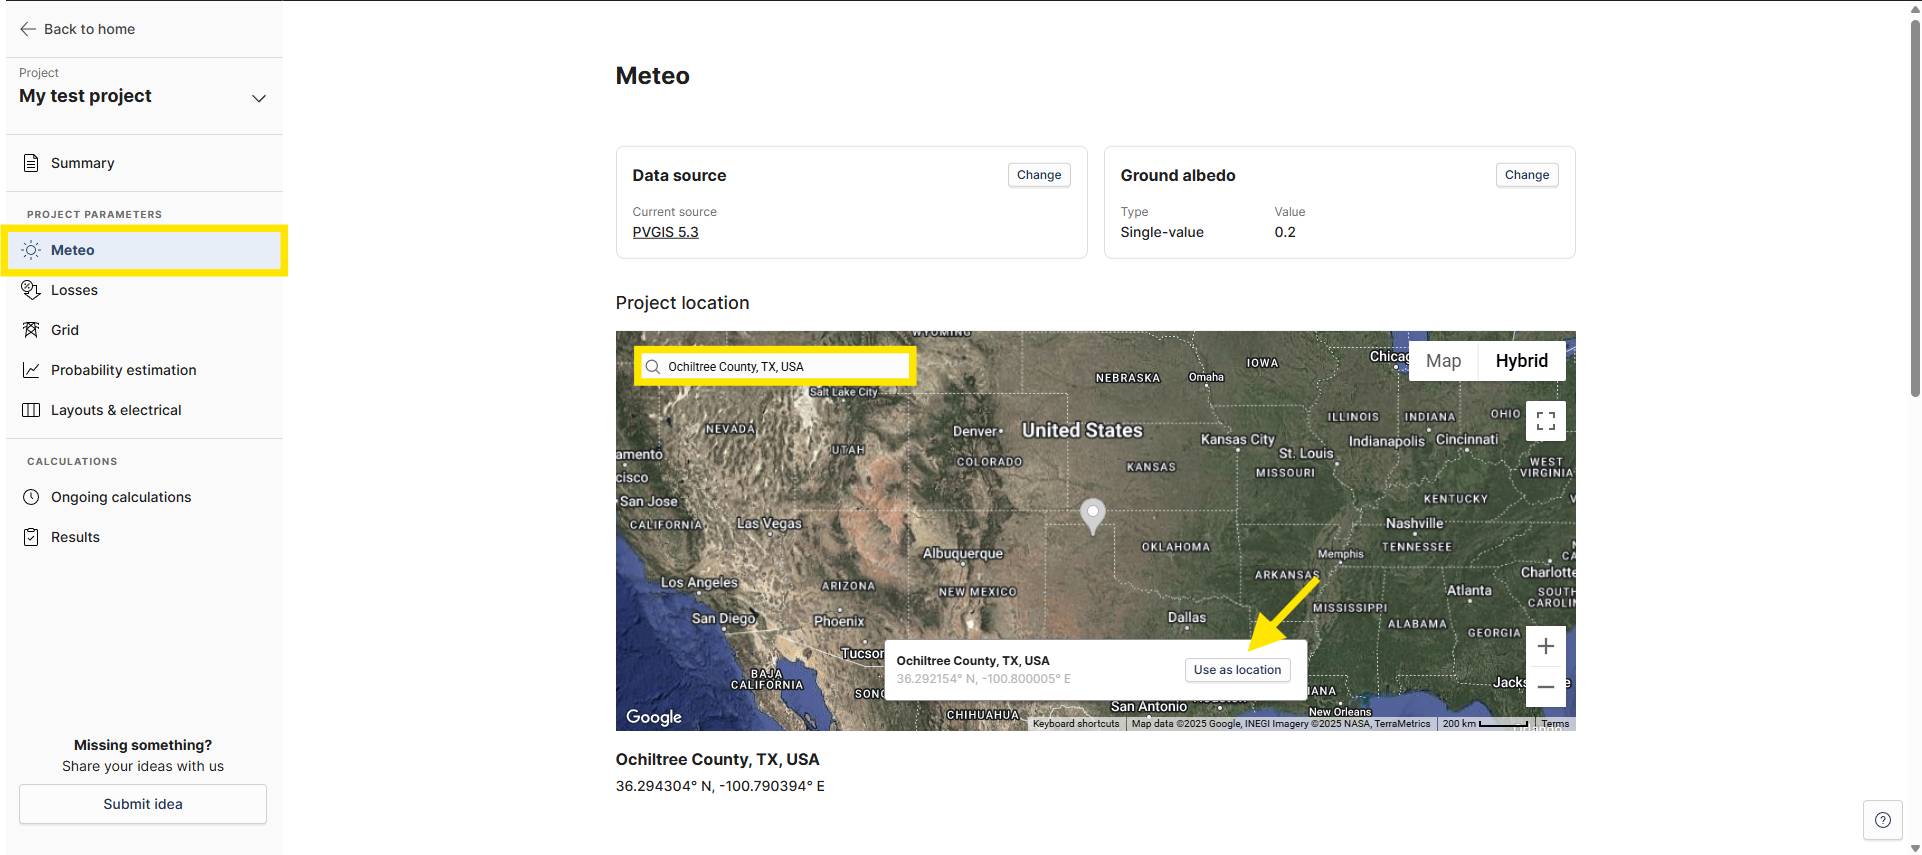
Task: Click the 200 km map scale control
Action: [x=1485, y=724]
